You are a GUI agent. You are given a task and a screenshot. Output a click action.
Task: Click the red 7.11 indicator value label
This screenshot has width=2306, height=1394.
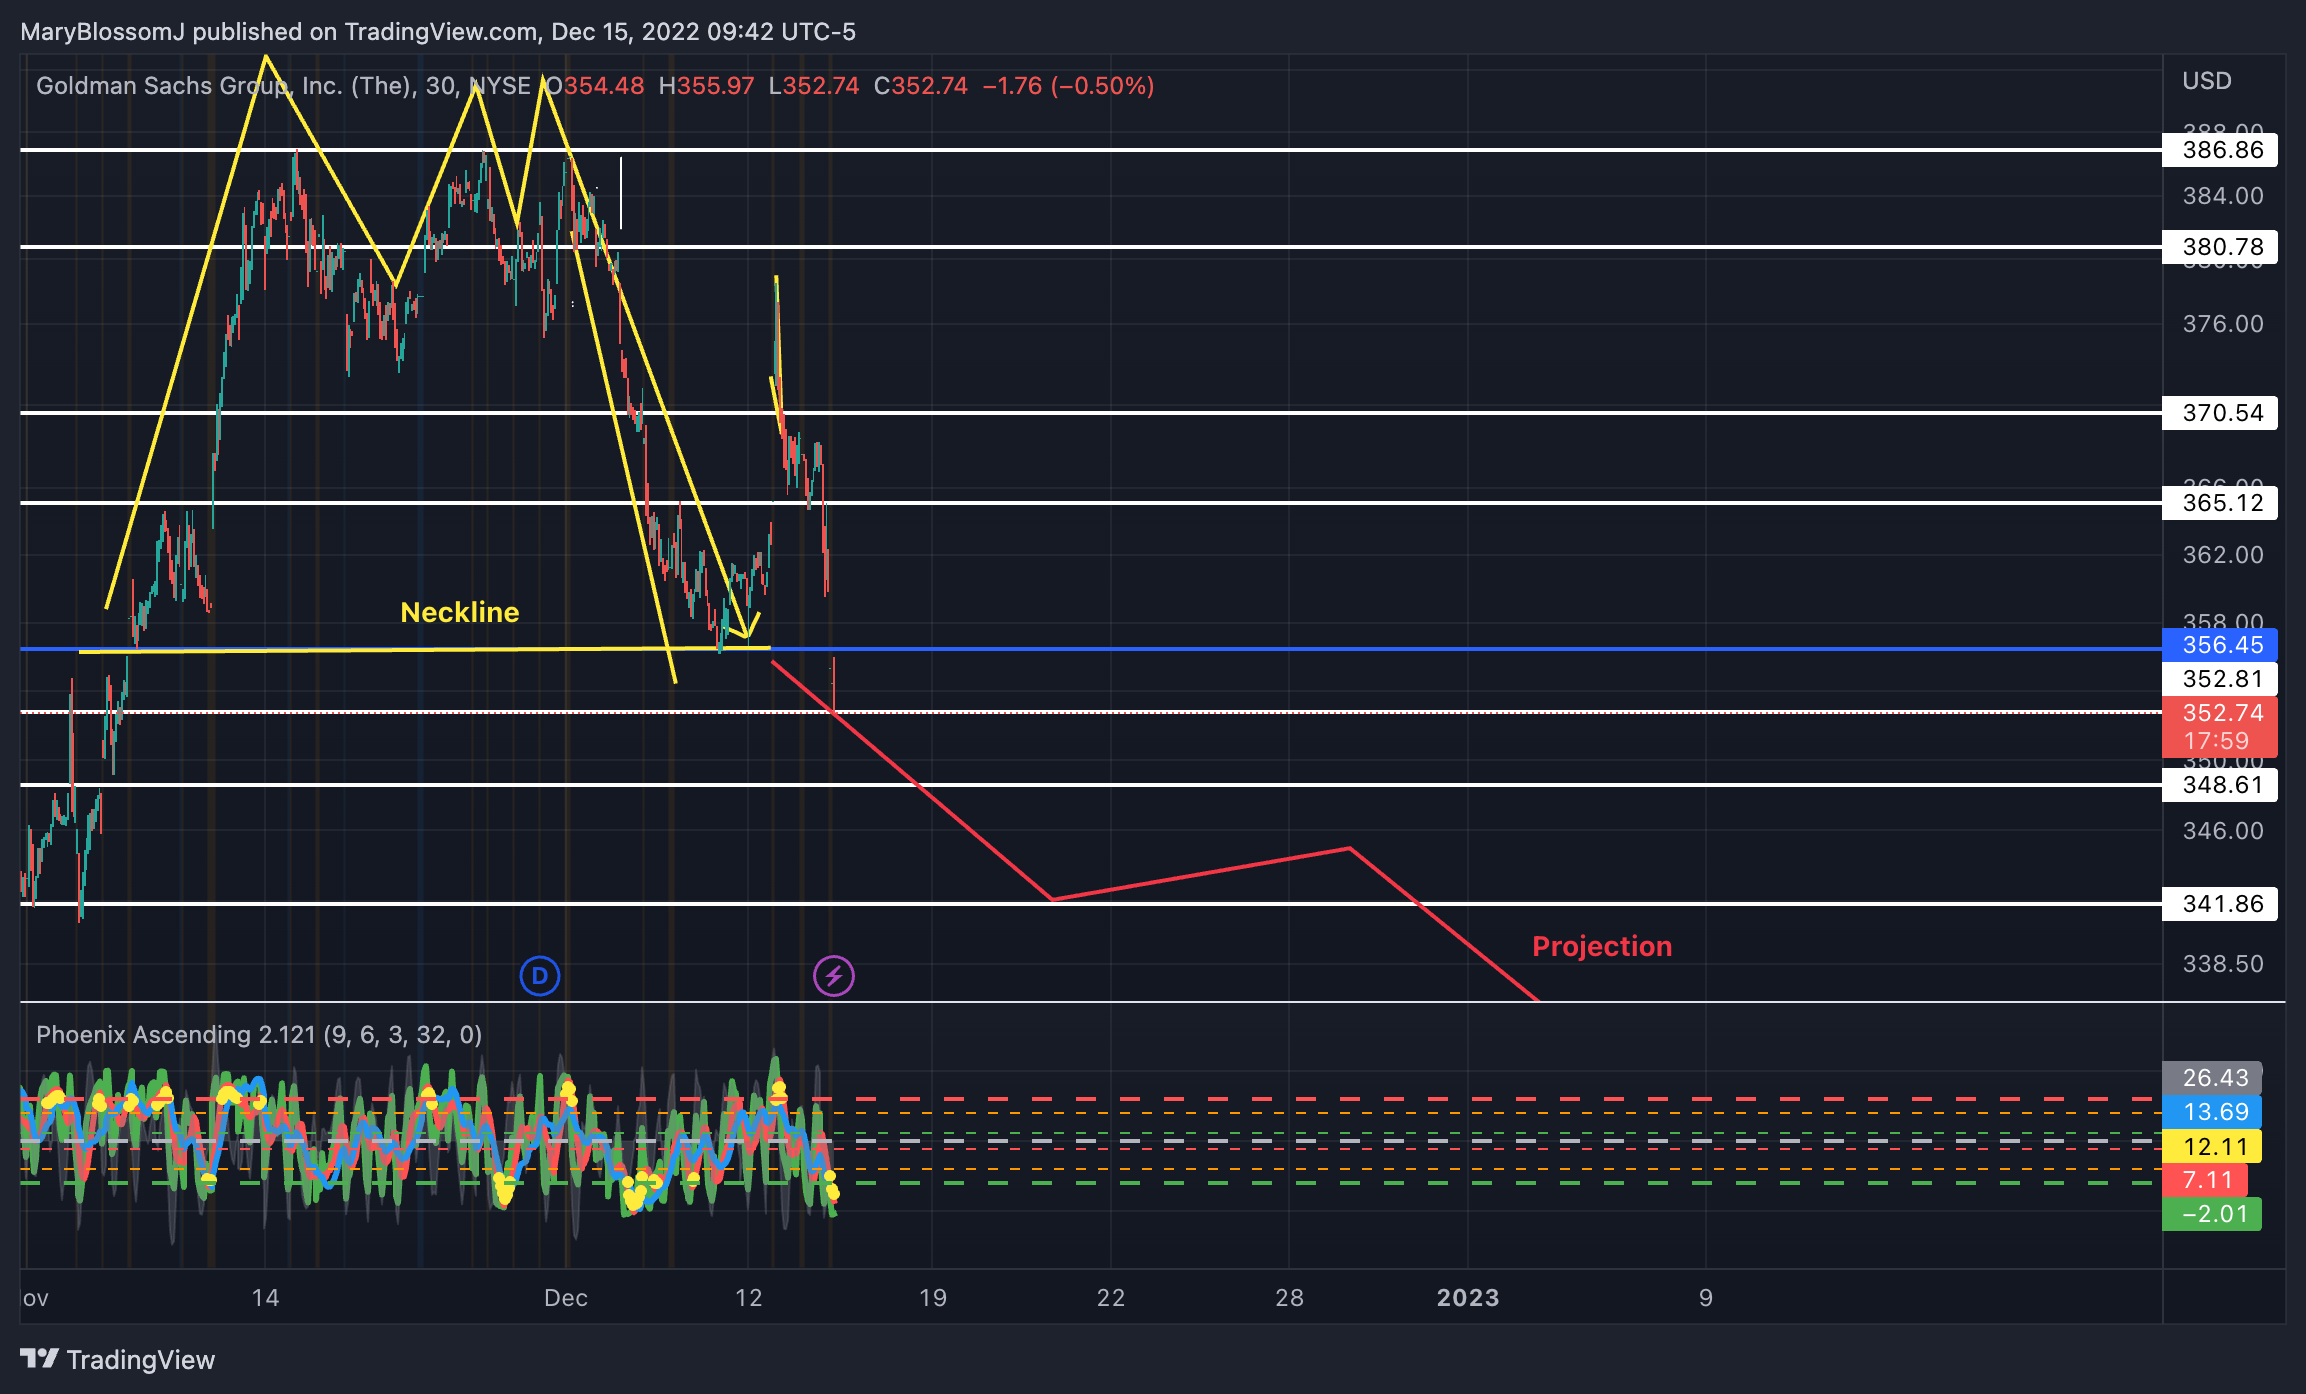2205,1180
